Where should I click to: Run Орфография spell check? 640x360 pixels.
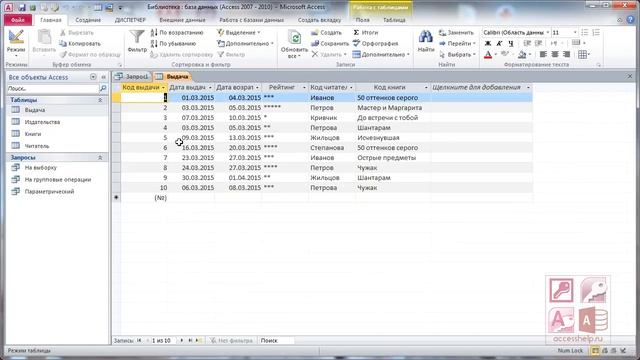(x=375, y=43)
